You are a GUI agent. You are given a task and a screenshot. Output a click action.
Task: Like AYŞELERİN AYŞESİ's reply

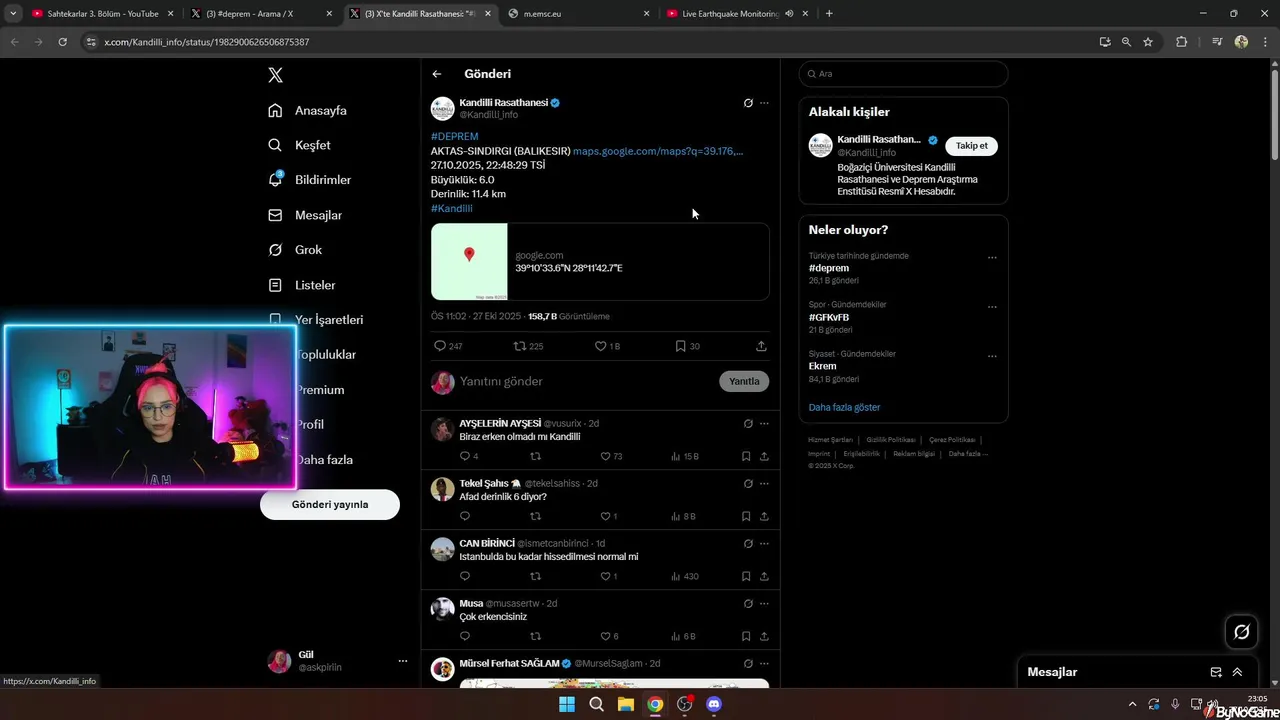click(x=605, y=456)
